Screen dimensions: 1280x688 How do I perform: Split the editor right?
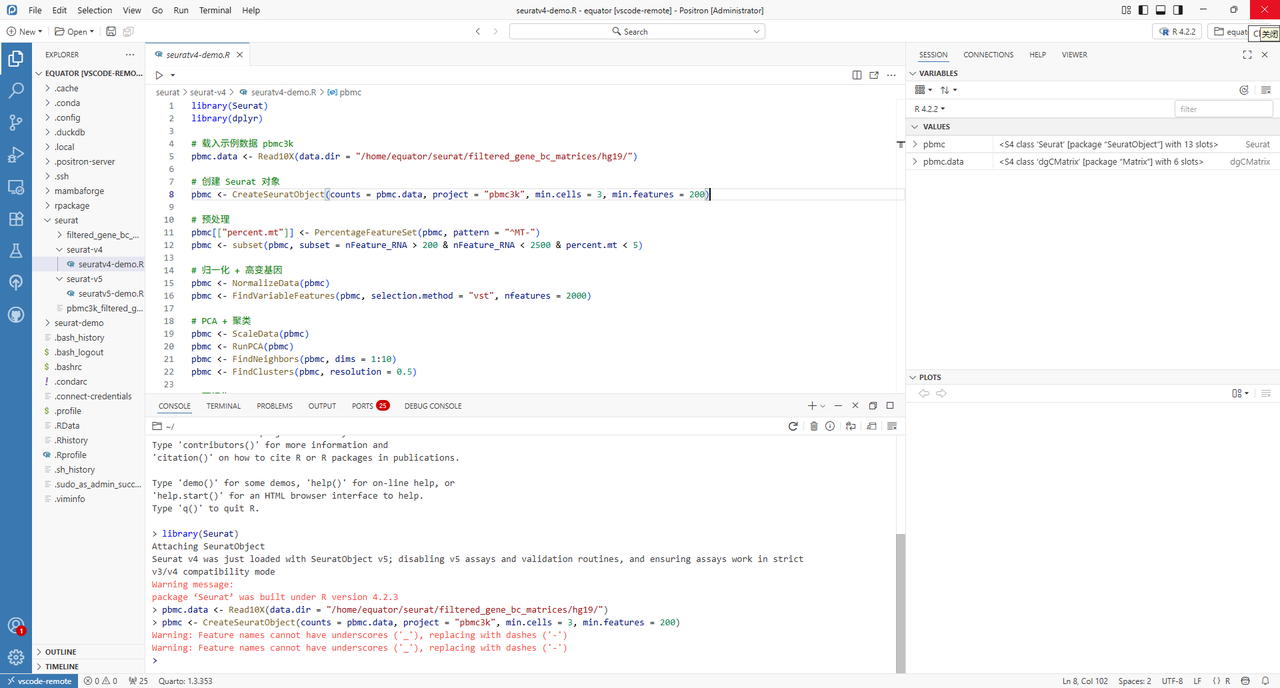tap(857, 75)
